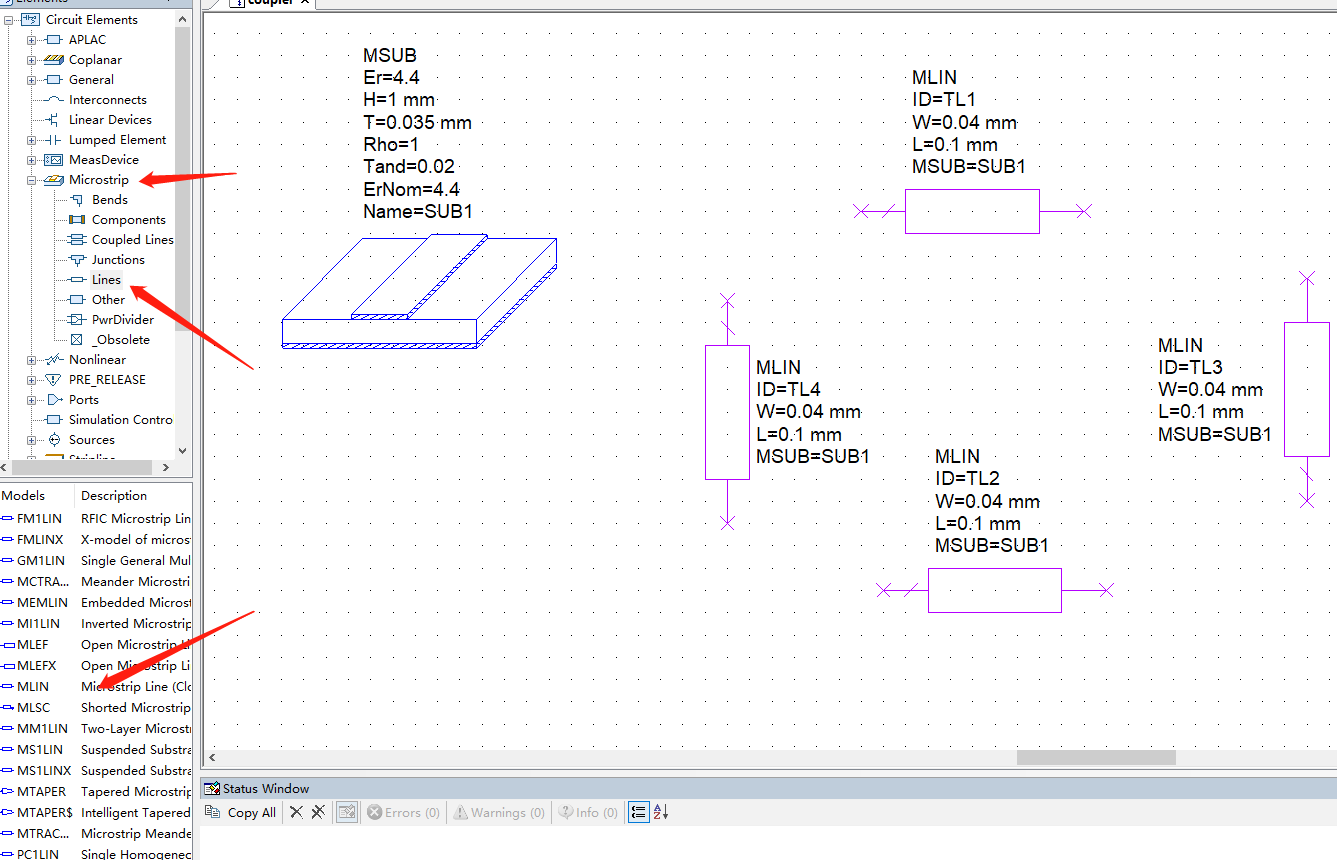Select the Interconnects icon
The image size is (1337, 860).
pos(54,100)
